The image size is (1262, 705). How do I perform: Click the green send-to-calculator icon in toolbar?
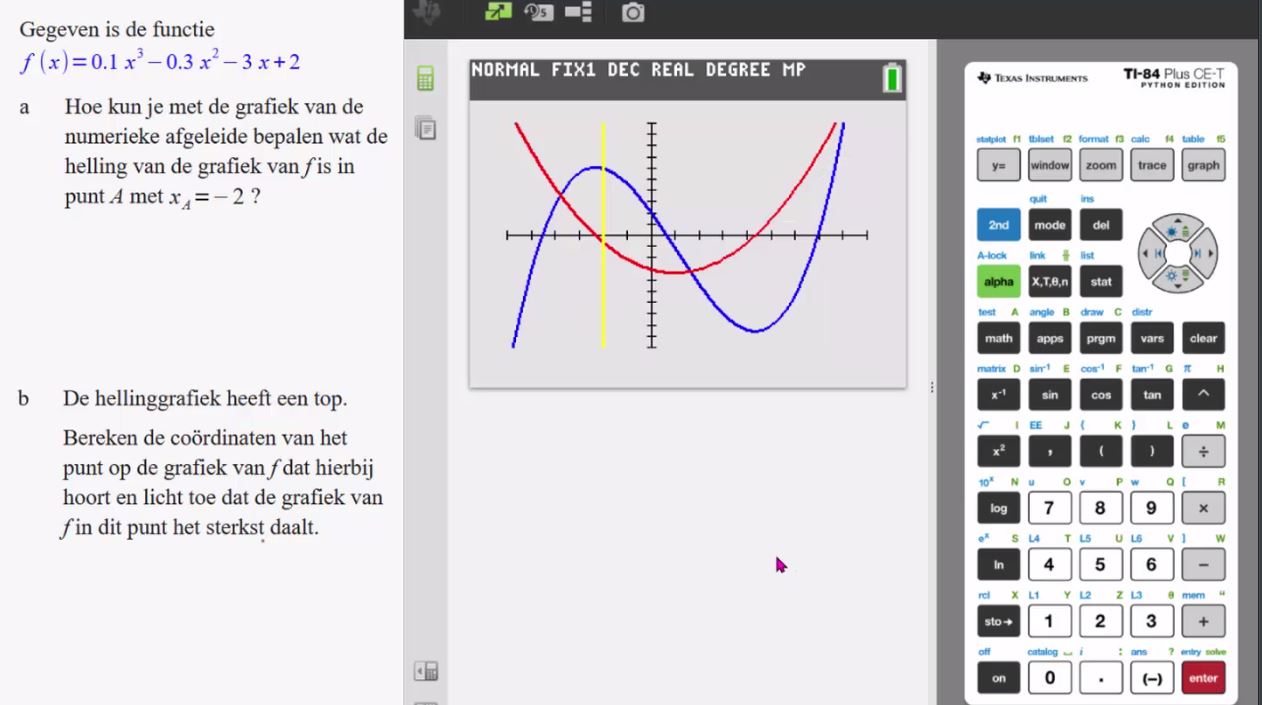[497, 12]
